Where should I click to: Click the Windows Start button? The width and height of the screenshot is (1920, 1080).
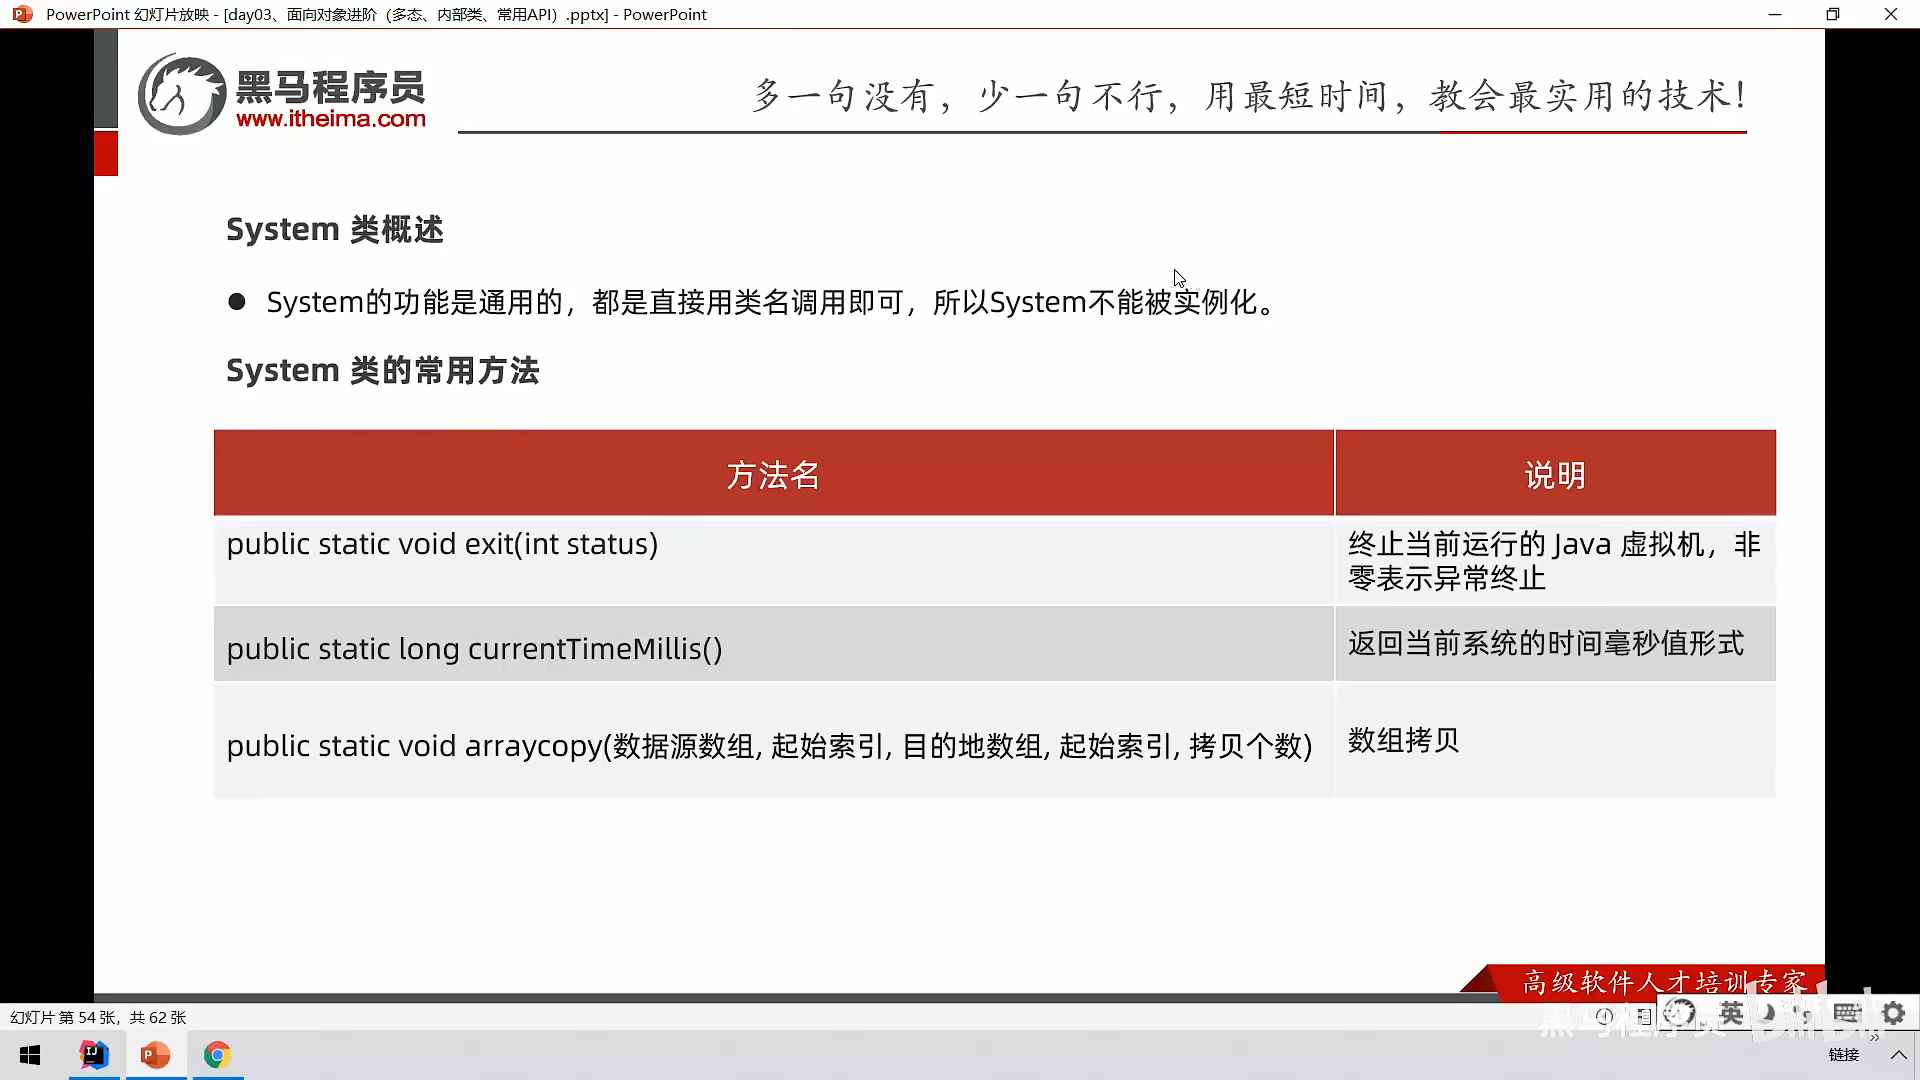[x=30, y=1055]
